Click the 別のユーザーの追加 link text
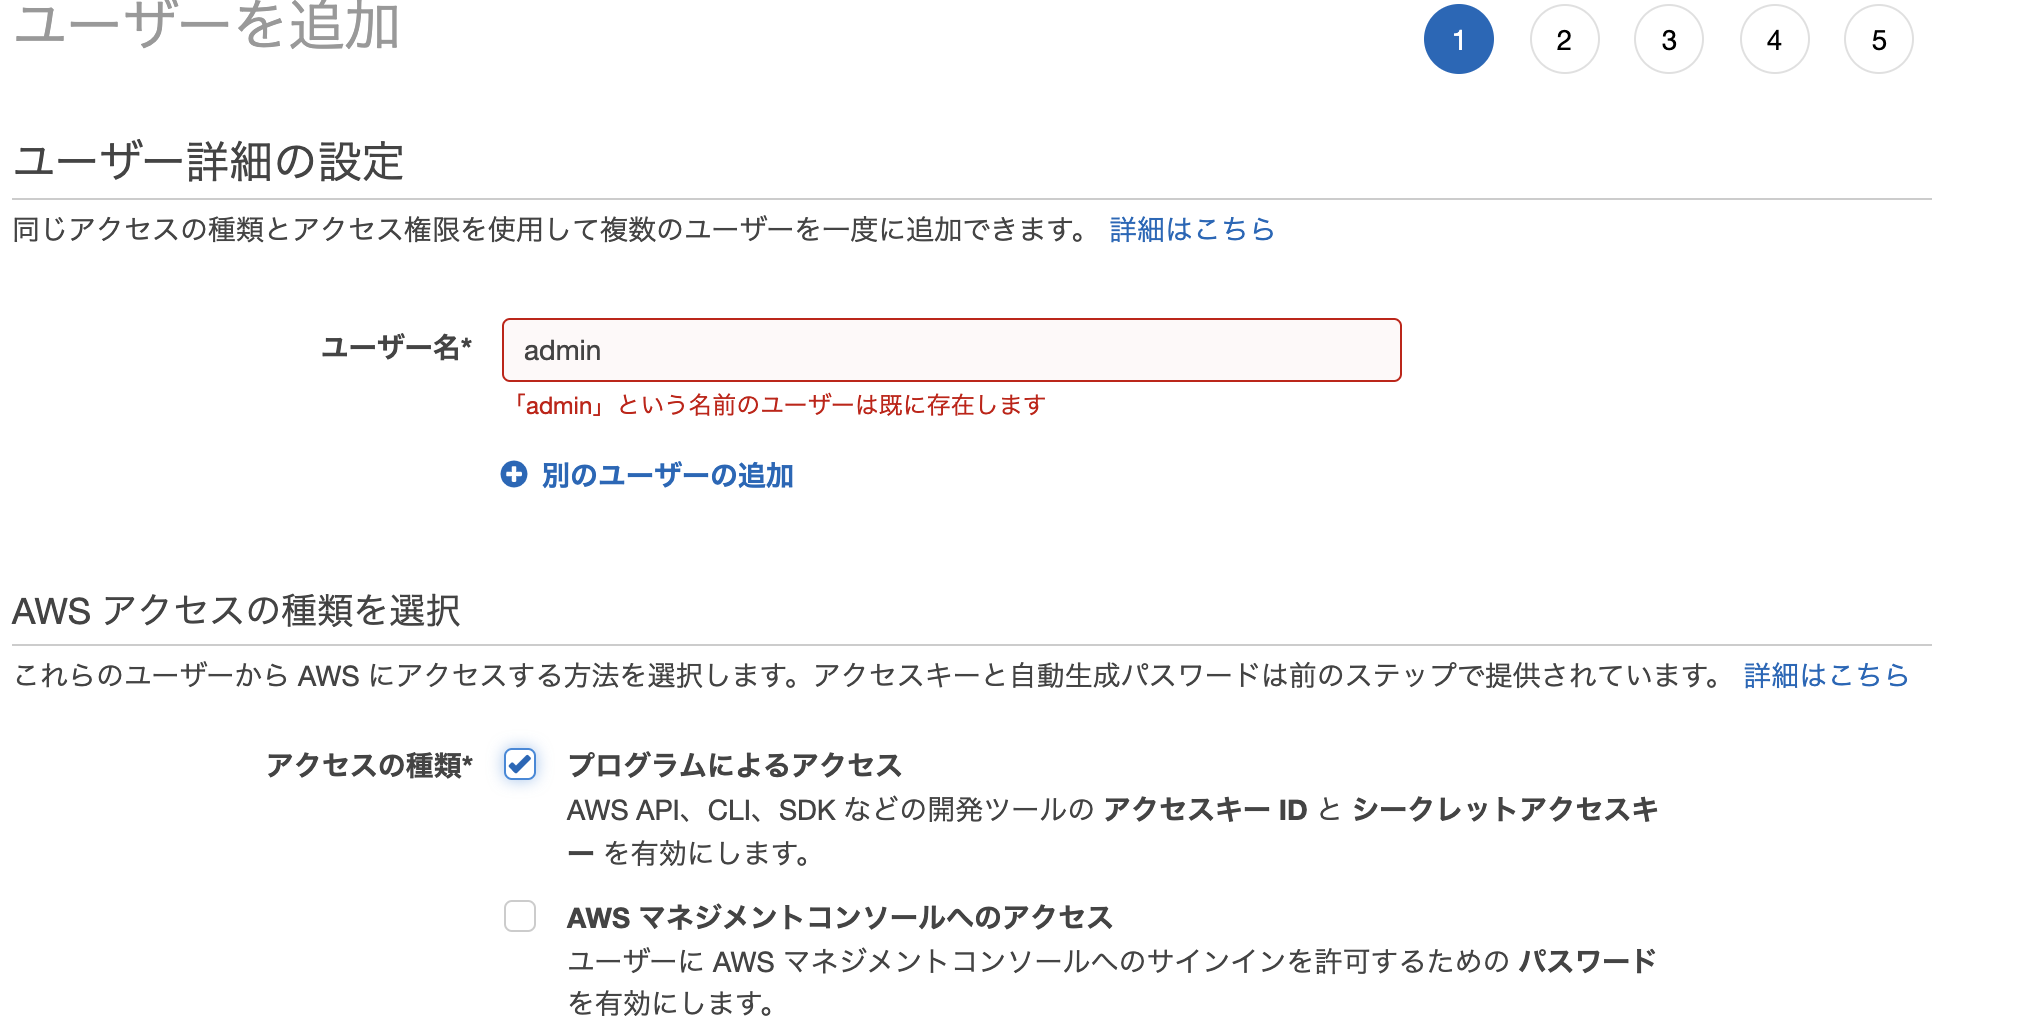 pos(667,475)
